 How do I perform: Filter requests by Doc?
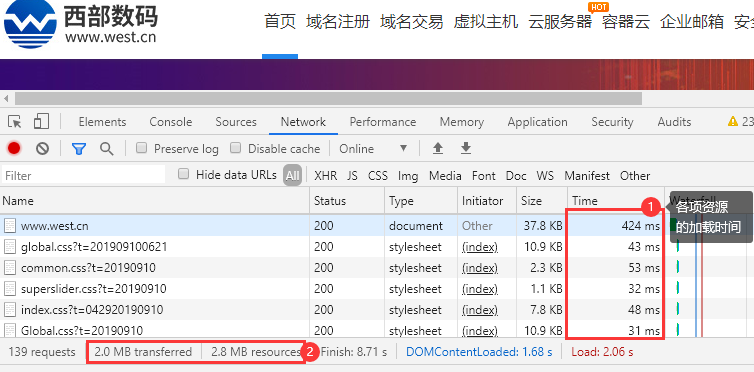click(516, 176)
